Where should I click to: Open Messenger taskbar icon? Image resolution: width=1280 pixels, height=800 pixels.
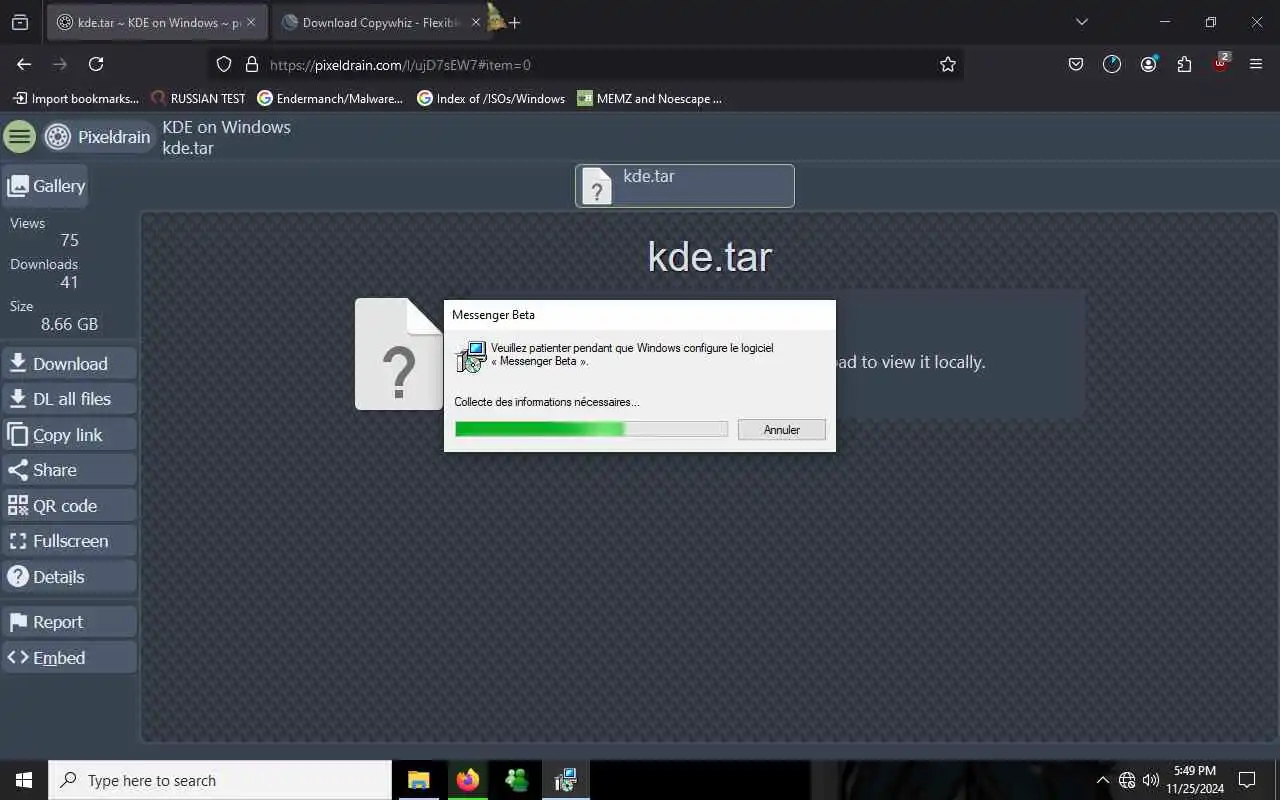(517, 780)
